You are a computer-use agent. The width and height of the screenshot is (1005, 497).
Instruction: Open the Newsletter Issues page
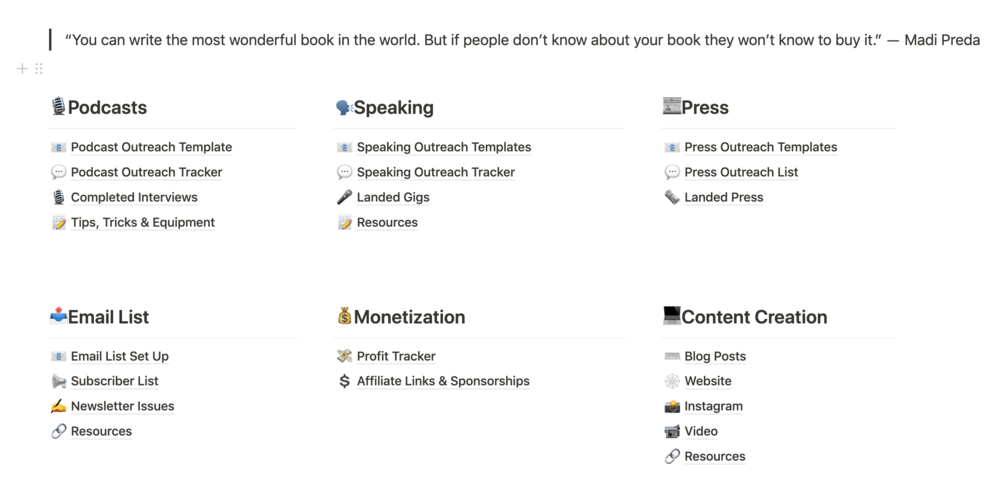tap(122, 407)
